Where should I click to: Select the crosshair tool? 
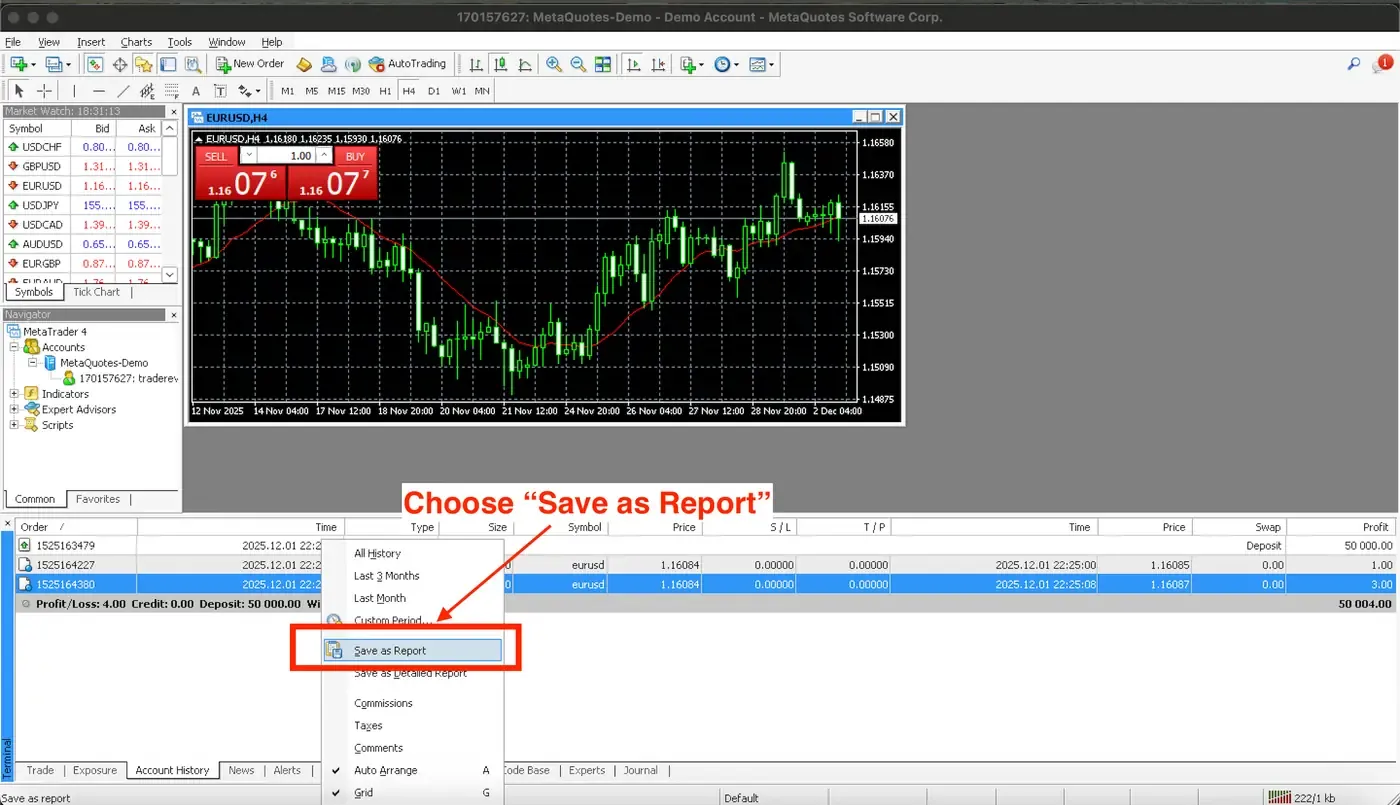pos(44,91)
